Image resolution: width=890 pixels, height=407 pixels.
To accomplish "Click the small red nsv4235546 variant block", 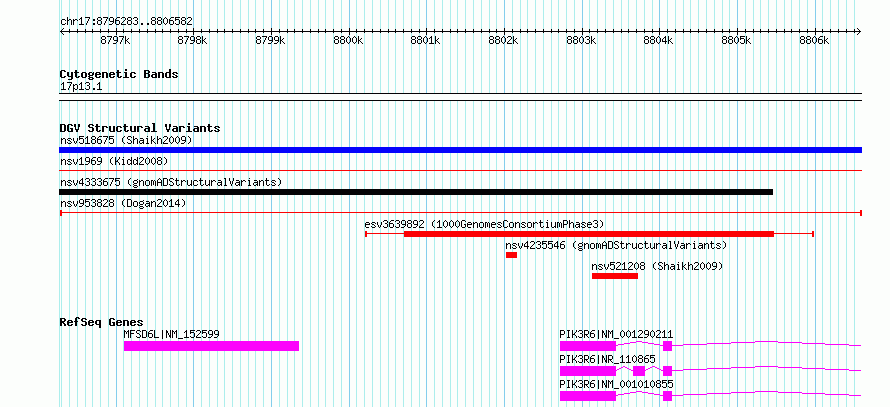I will pyautogui.click(x=511, y=255).
